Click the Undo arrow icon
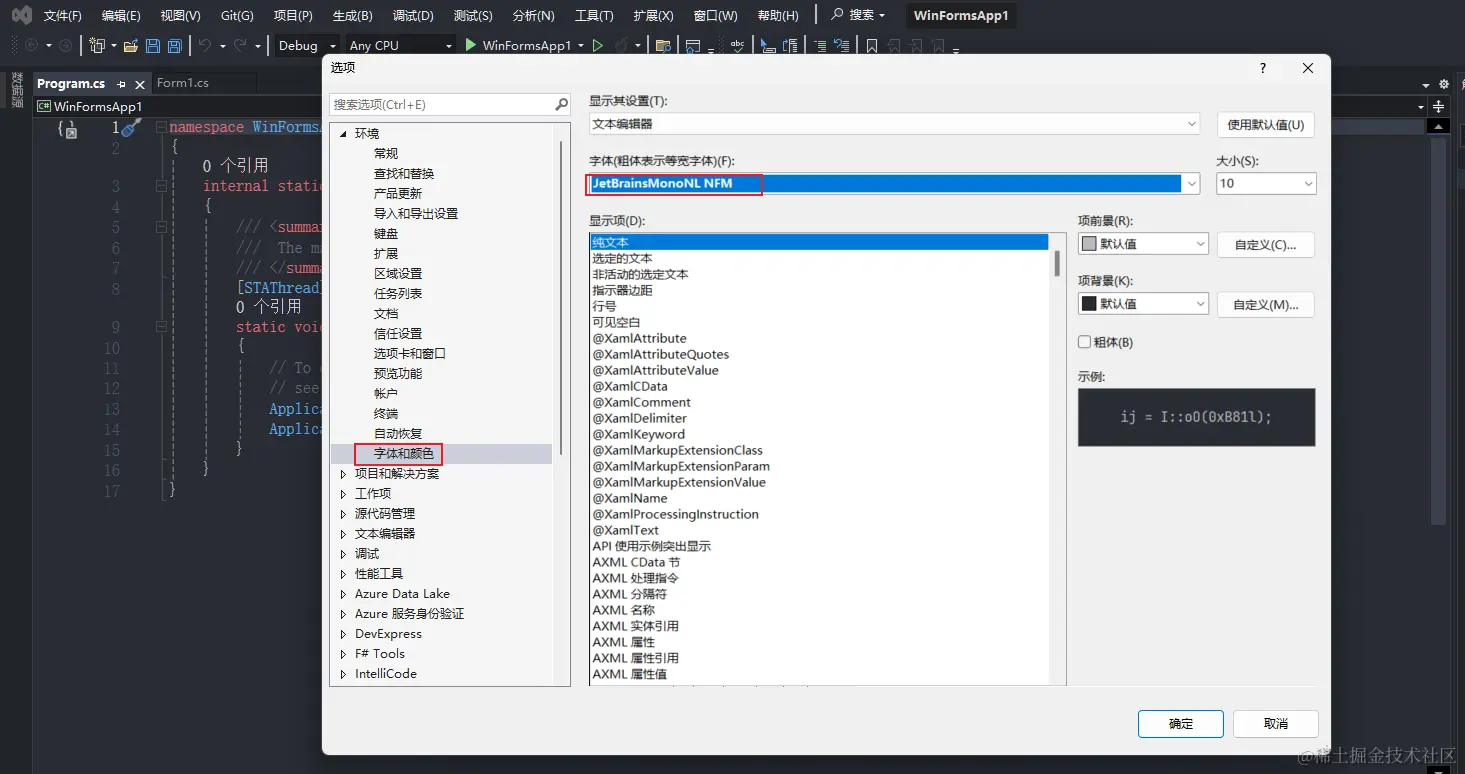 204,45
